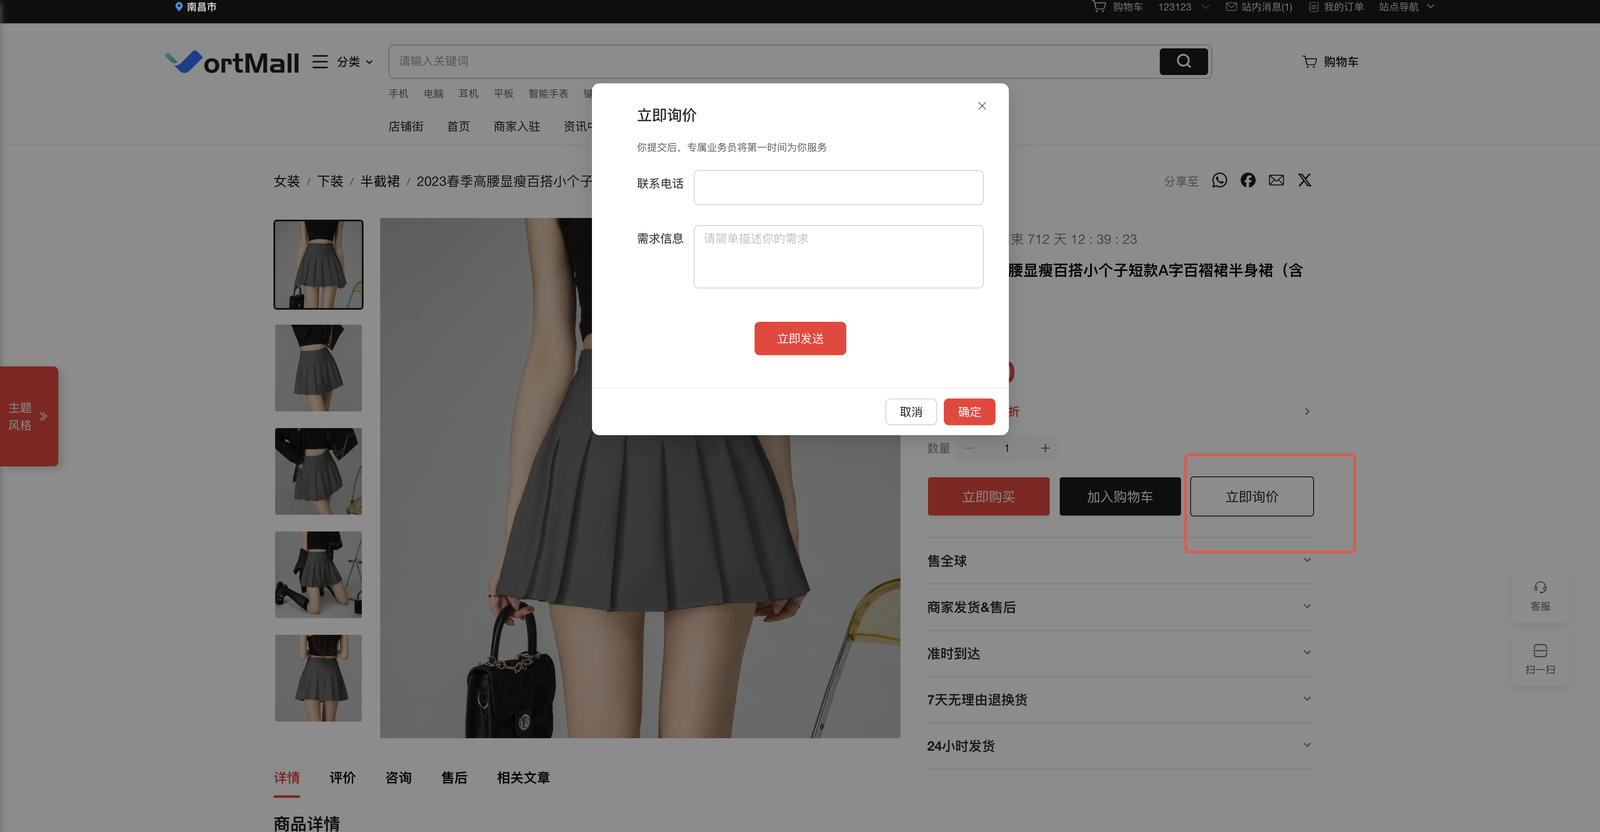Expand the 商家发货&售后 section
1600x832 pixels.
click(1306, 607)
